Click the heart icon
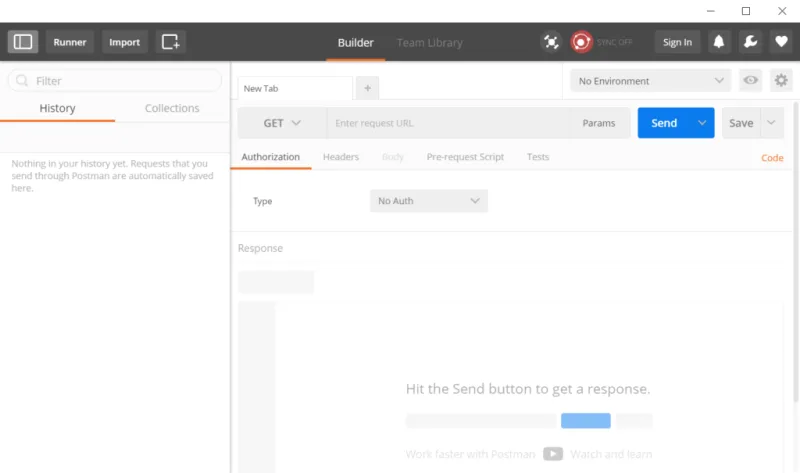The image size is (800, 473). [x=781, y=42]
